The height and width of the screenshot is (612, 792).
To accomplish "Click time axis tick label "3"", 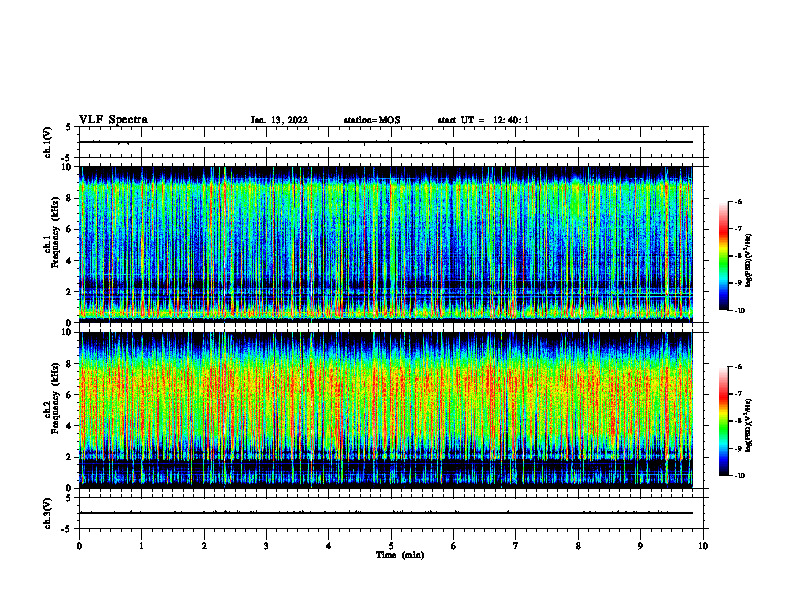I will point(266,546).
